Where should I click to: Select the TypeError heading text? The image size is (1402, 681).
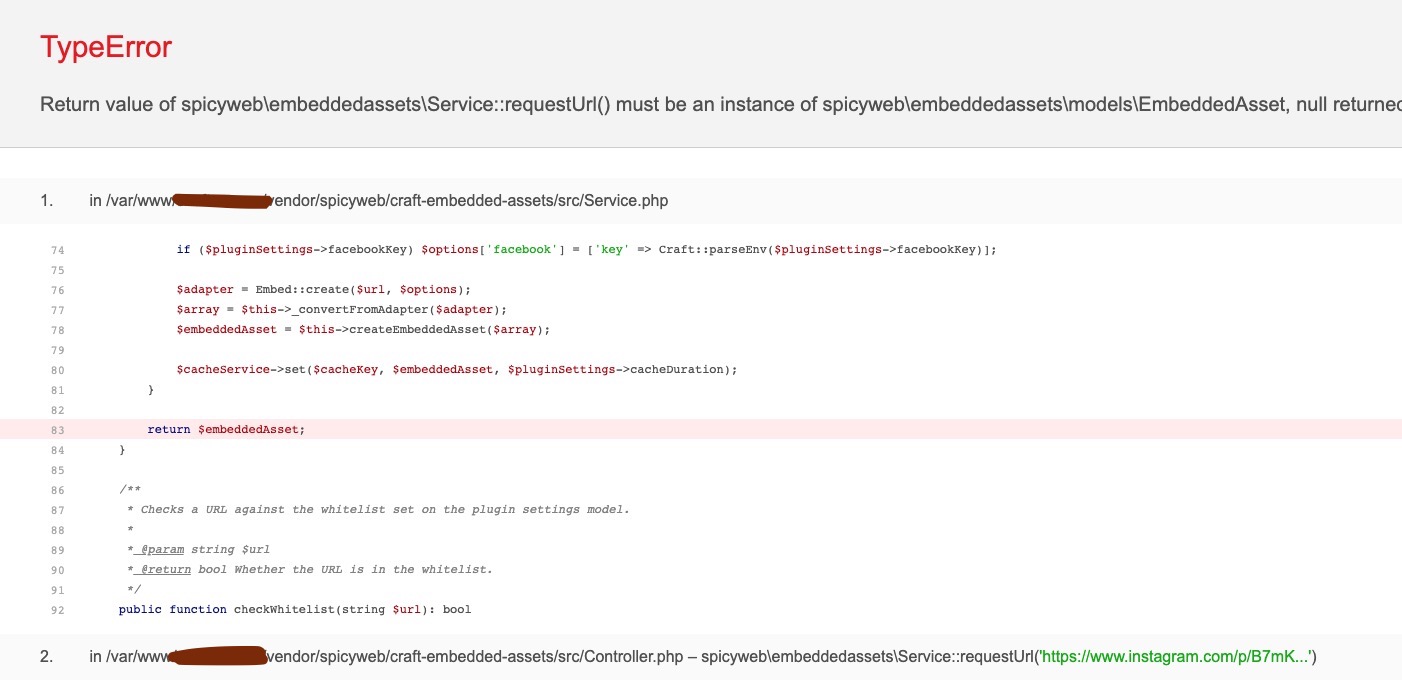coord(107,46)
